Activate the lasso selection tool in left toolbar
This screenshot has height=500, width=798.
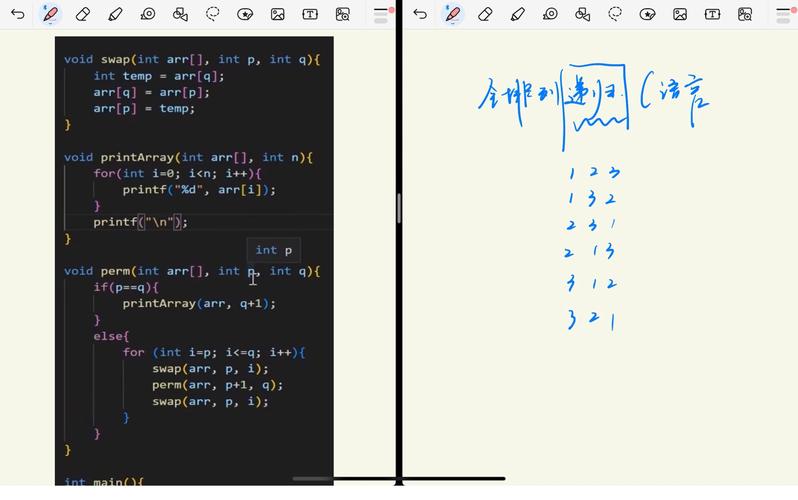[213, 14]
